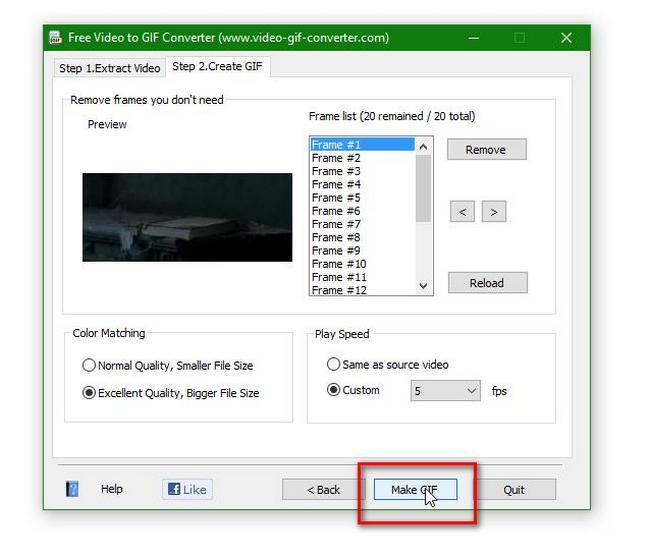650x557 pixels.
Task: Select Frame #8 in the list
Action: (x=363, y=237)
